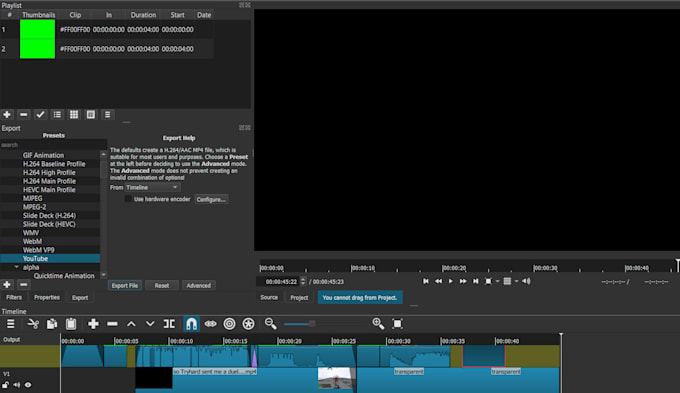Open the From Timeline dropdown

pos(153,187)
